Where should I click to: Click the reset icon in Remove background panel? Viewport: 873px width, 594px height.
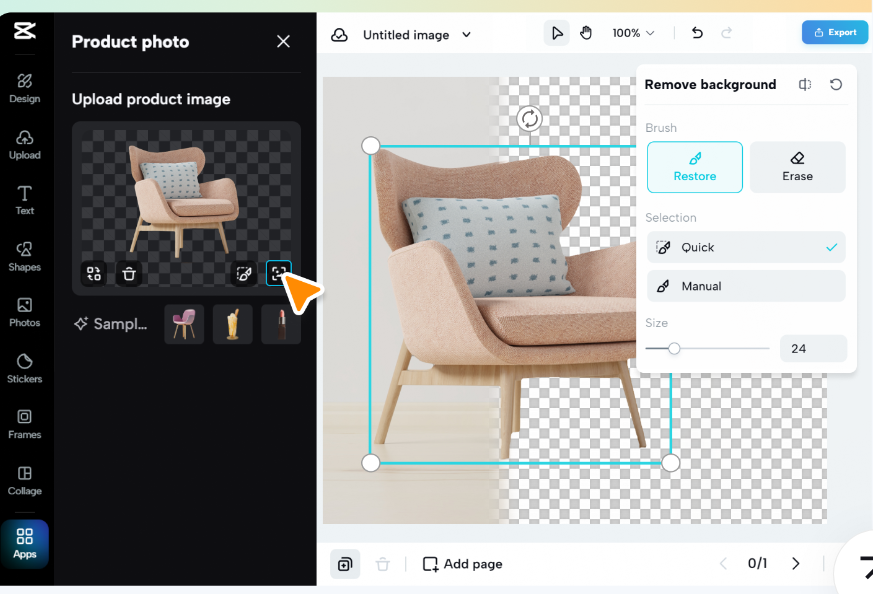[836, 85]
